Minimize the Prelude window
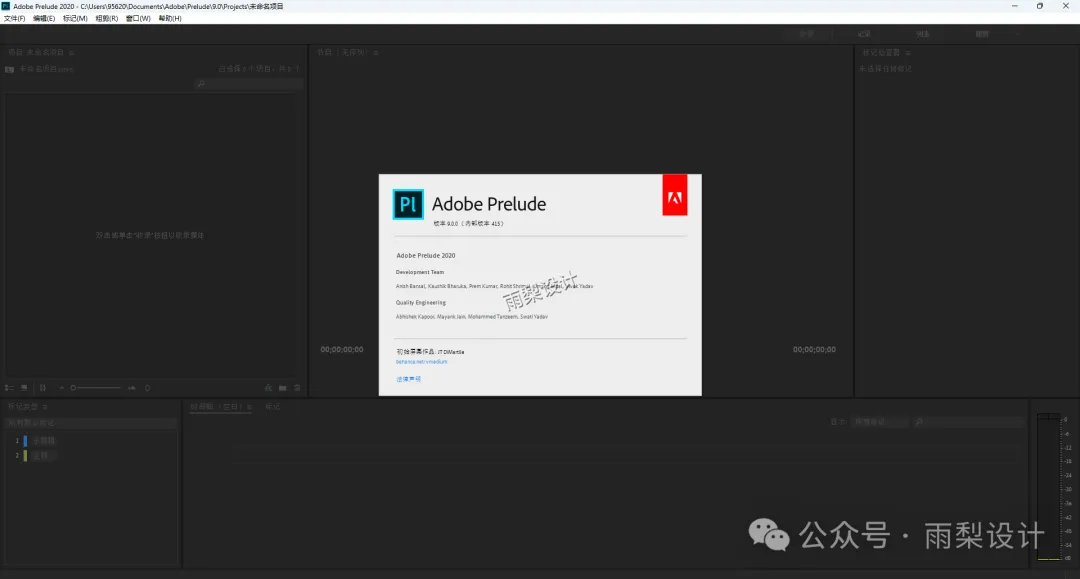The height and width of the screenshot is (579, 1080). 1015,6
